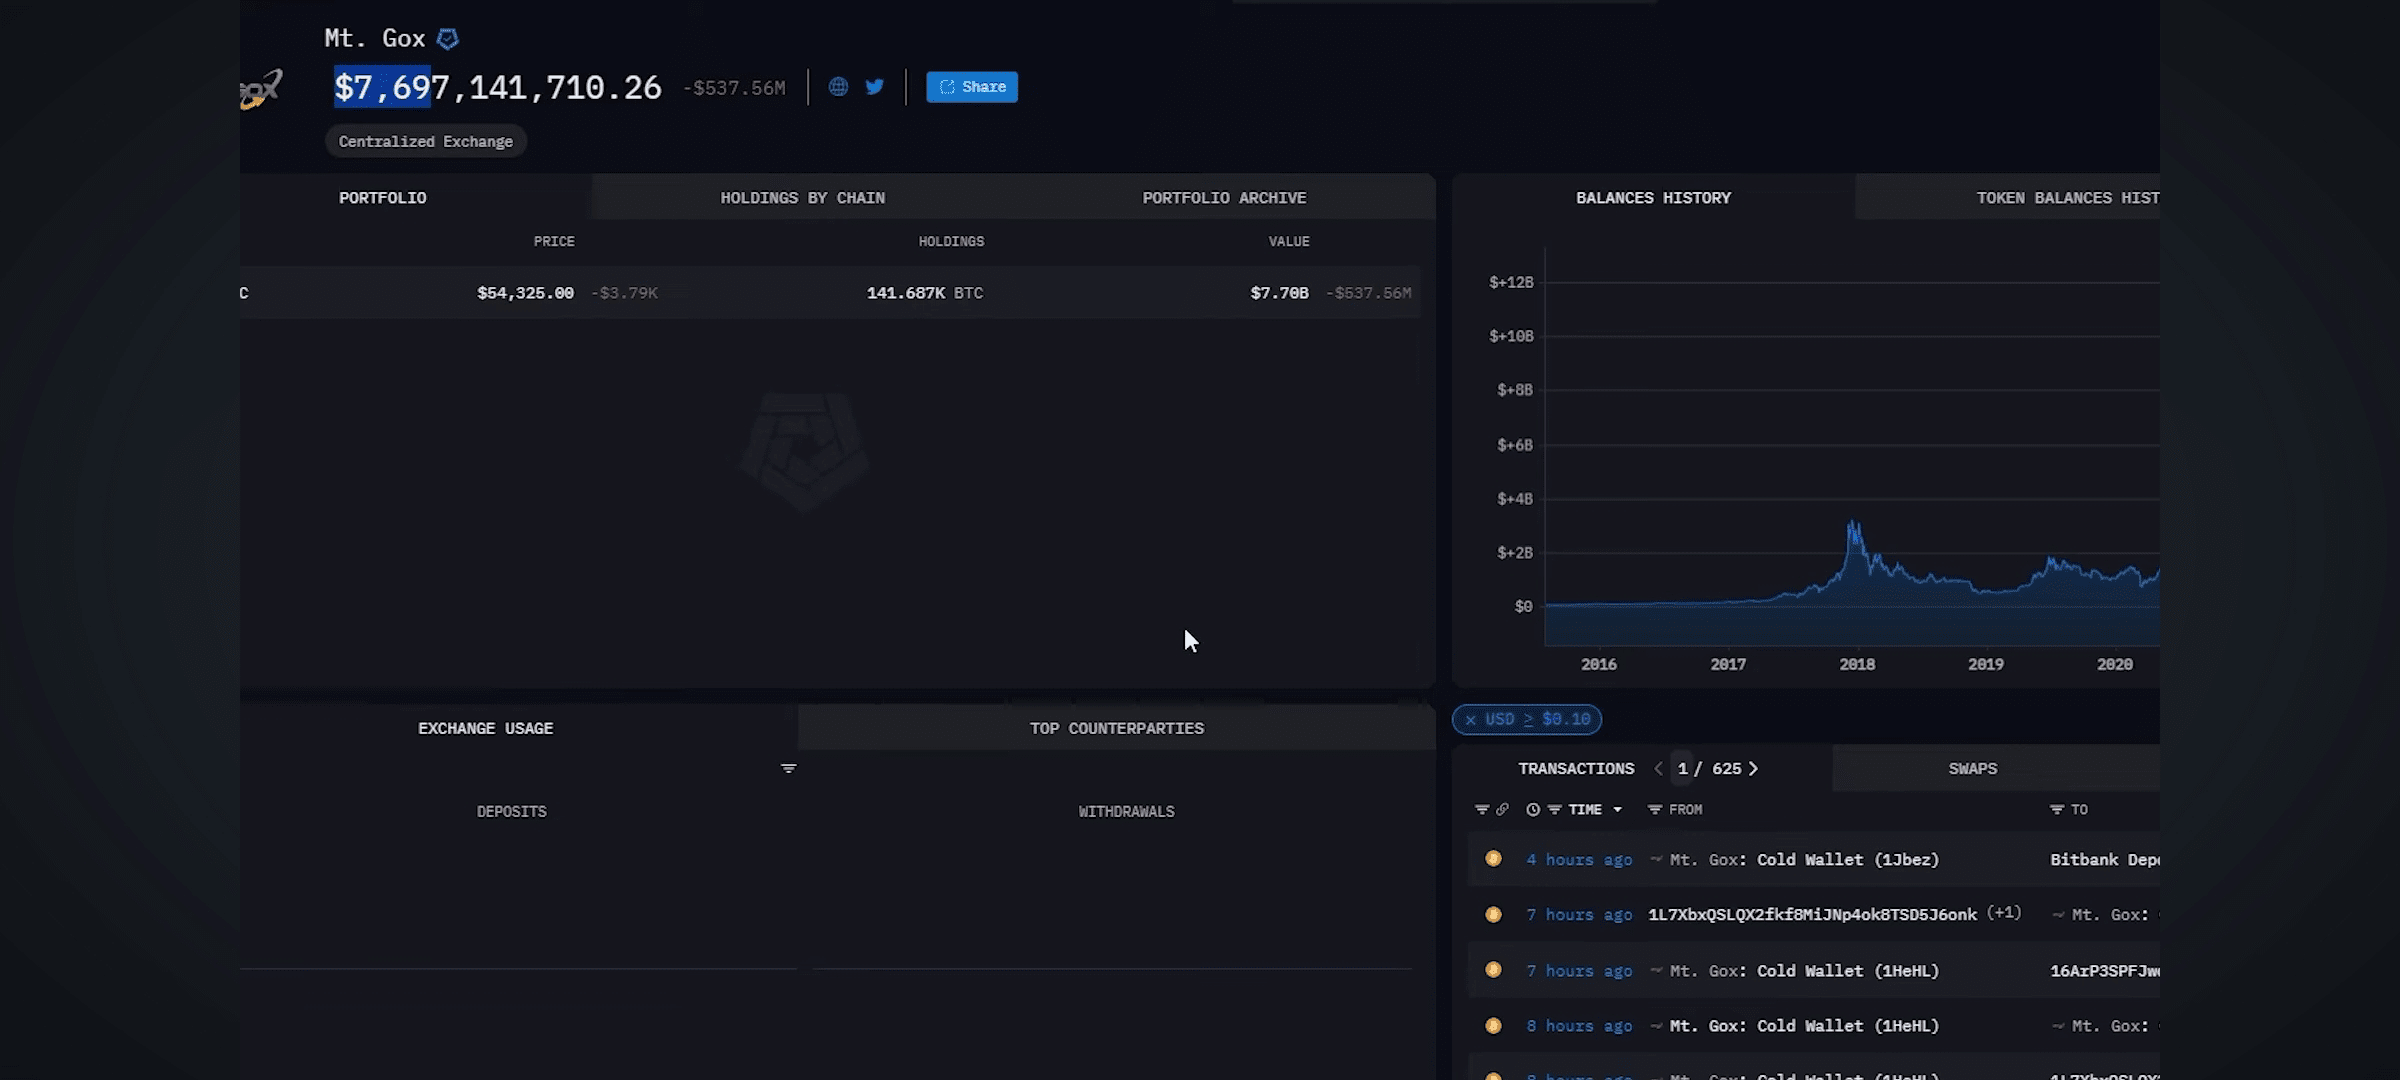Open the Cold Wallet (1Jbez) address link
Image resolution: width=2400 pixels, height=1080 pixels.
click(x=1847, y=859)
